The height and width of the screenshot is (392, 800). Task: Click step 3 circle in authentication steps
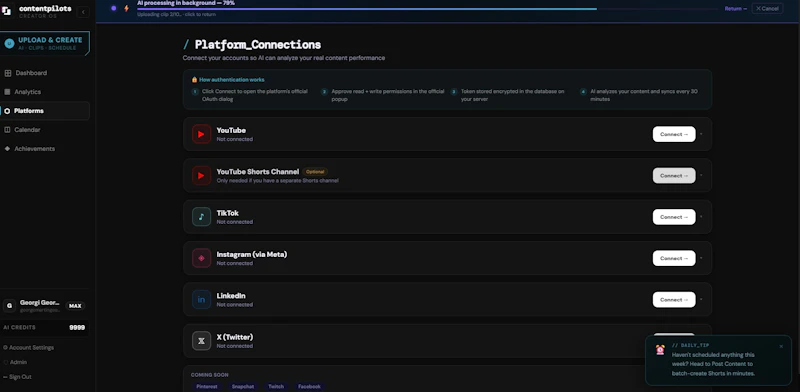click(454, 92)
